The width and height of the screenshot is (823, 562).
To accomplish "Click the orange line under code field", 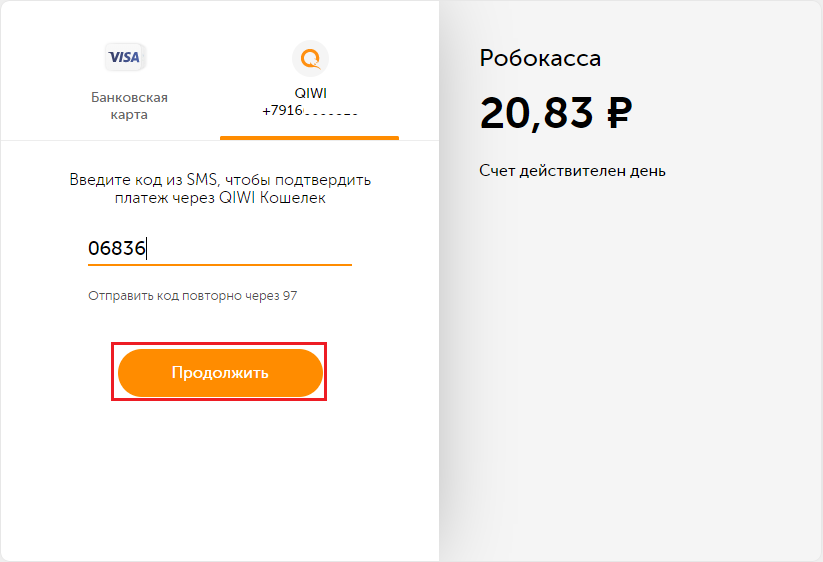I will click(x=220, y=265).
